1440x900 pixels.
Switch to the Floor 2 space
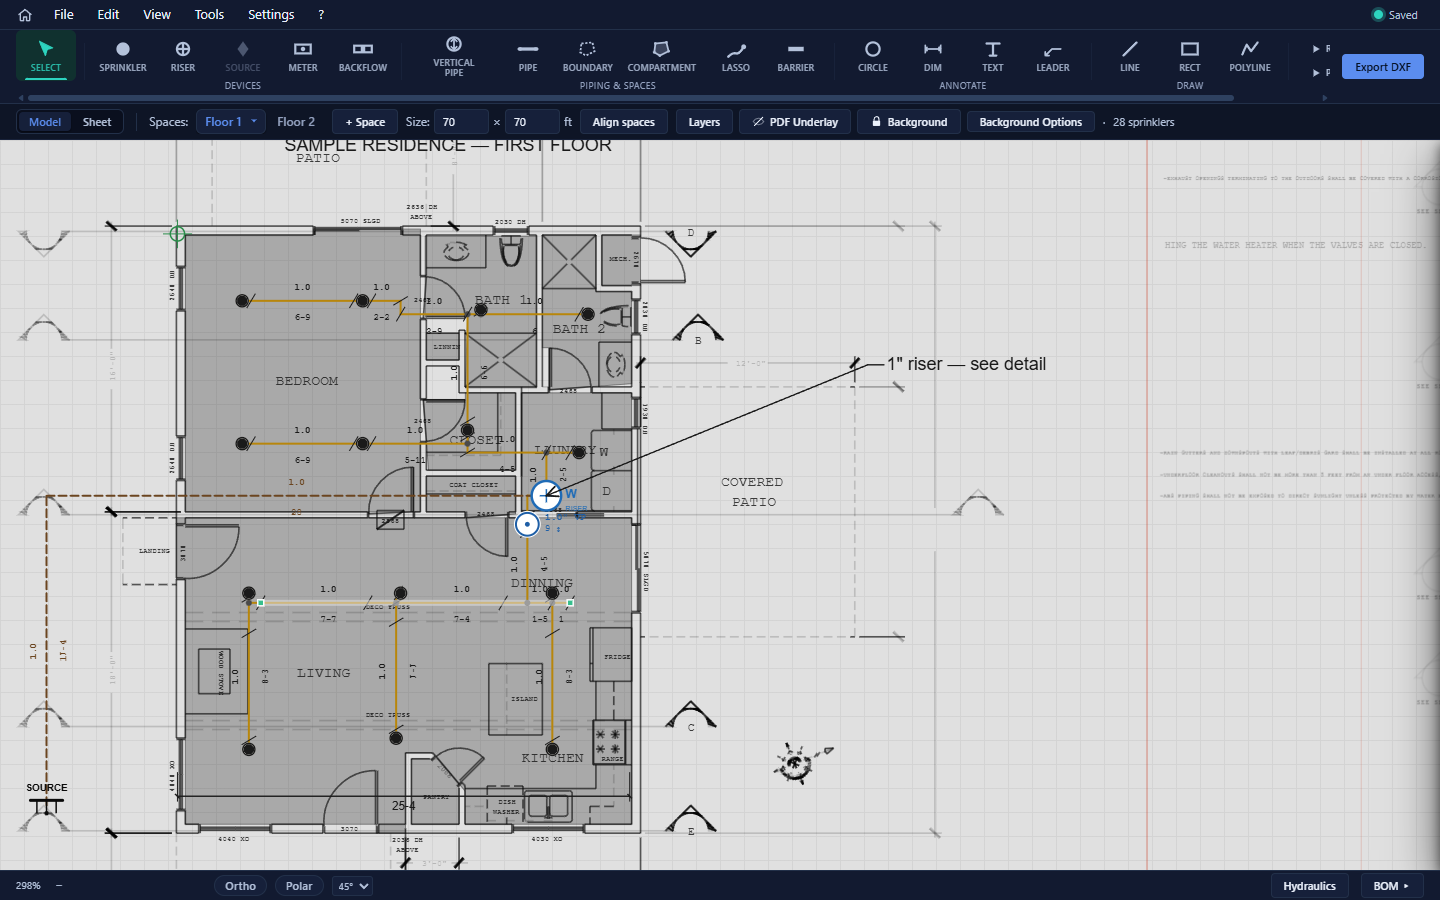(x=296, y=122)
